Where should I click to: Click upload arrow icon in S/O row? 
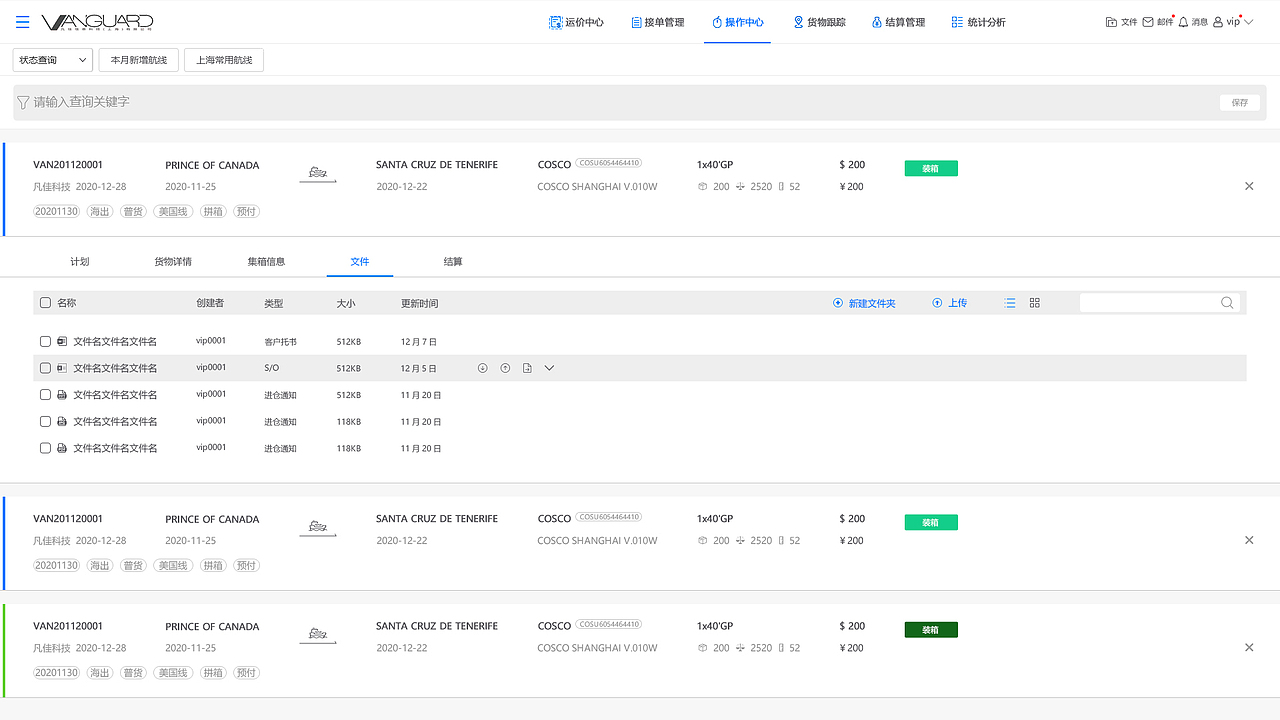(x=505, y=368)
